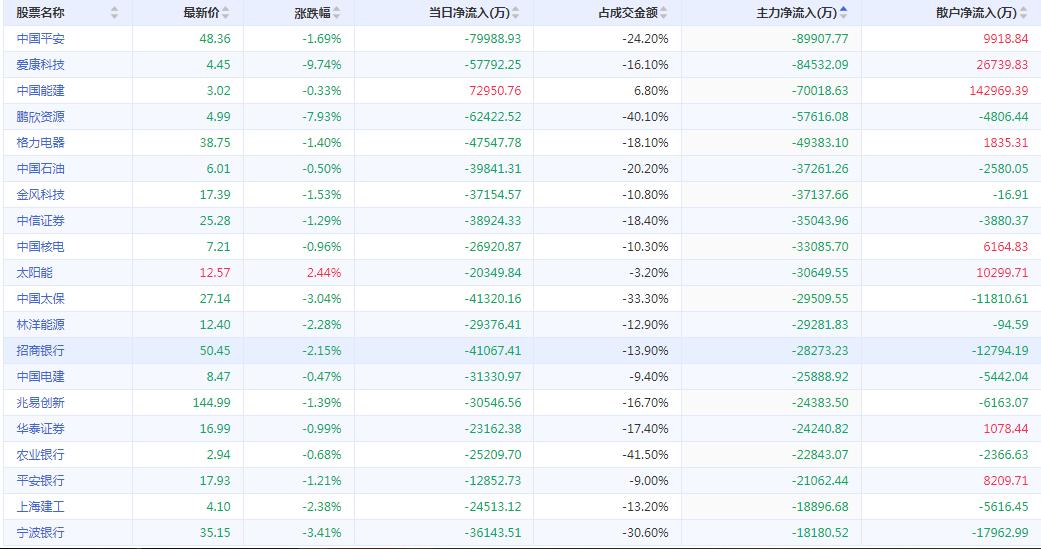
Task: Open 中国太保 stock link
Action: pyautogui.click(x=40, y=299)
